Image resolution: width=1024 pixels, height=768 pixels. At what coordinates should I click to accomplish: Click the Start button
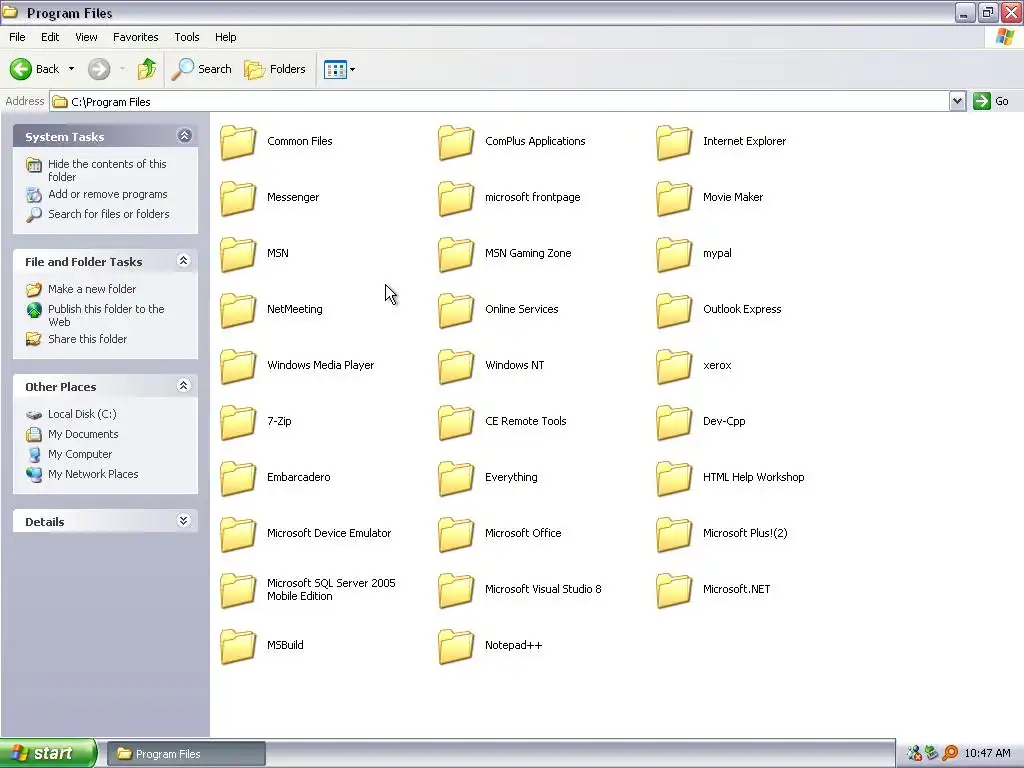48,753
